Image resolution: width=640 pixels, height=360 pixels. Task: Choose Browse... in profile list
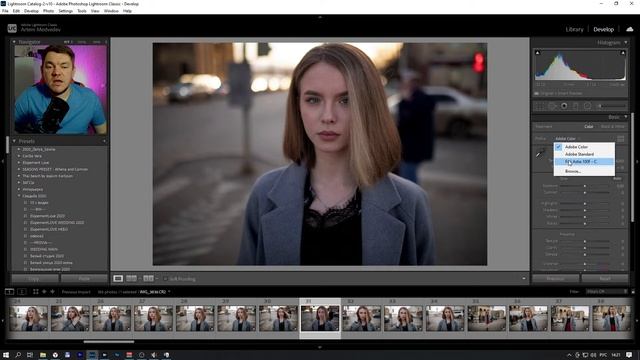584,171
